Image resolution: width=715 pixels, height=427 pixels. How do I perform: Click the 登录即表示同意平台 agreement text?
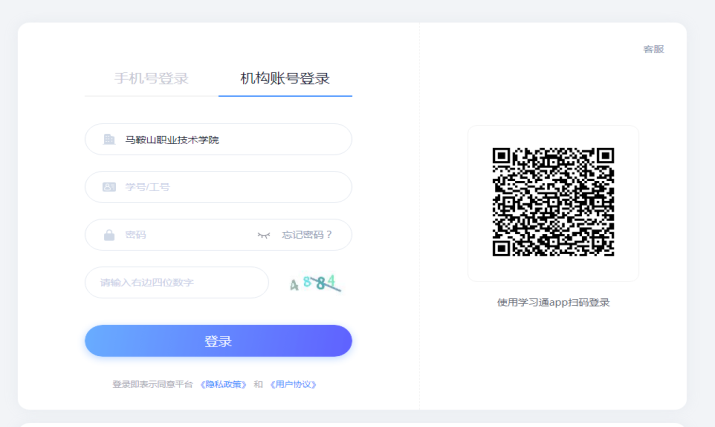pyautogui.click(x=152, y=384)
